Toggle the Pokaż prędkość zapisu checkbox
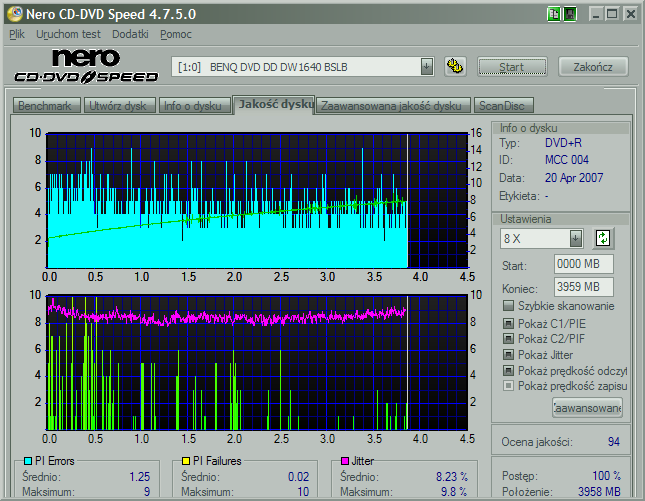Image resolution: width=645 pixels, height=501 pixels. (508, 386)
